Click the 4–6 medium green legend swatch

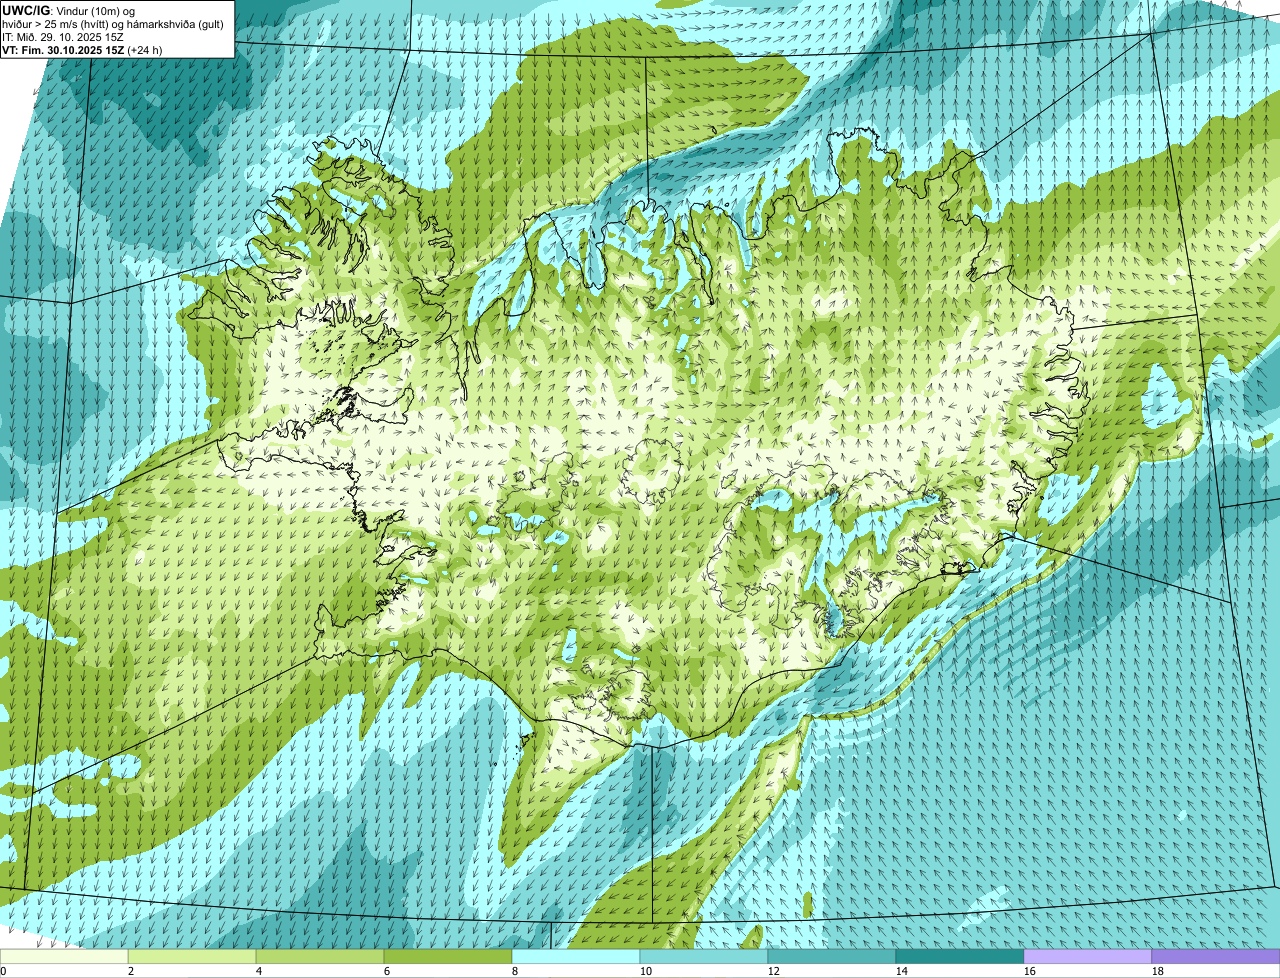click(x=320, y=957)
